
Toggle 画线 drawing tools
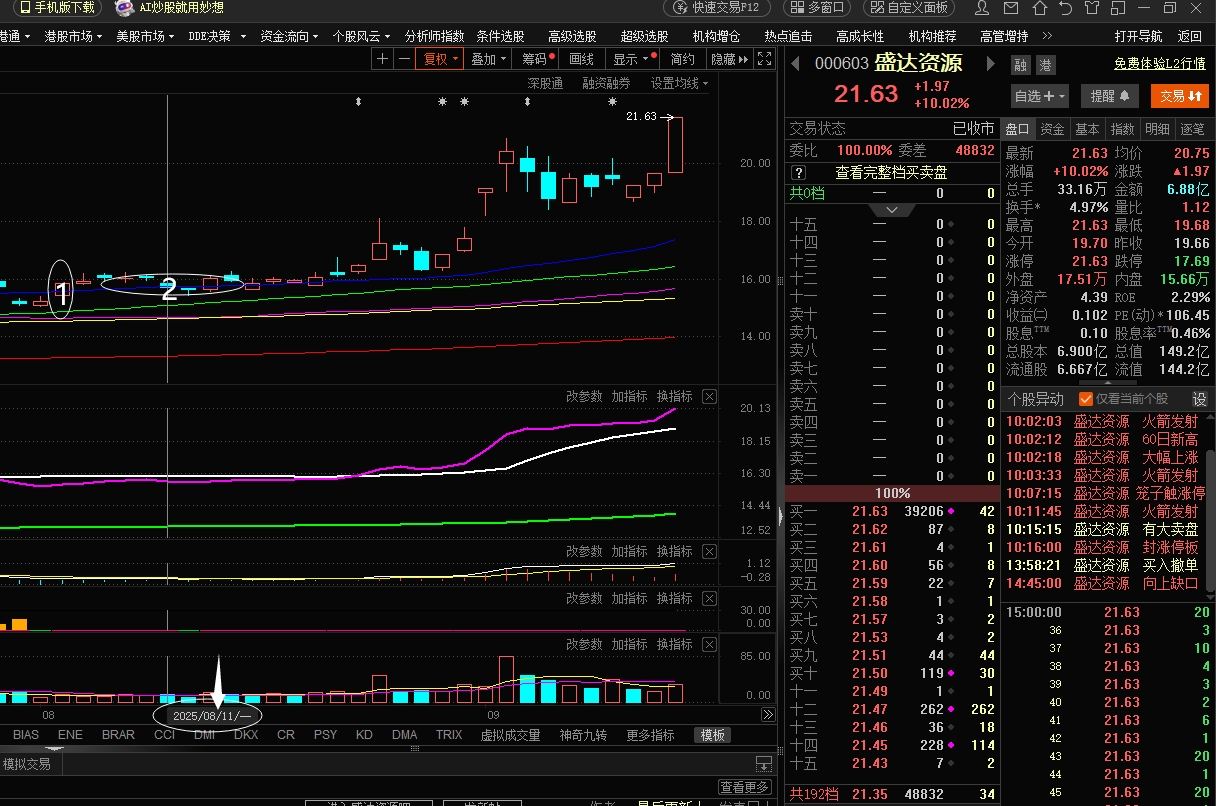click(x=582, y=59)
